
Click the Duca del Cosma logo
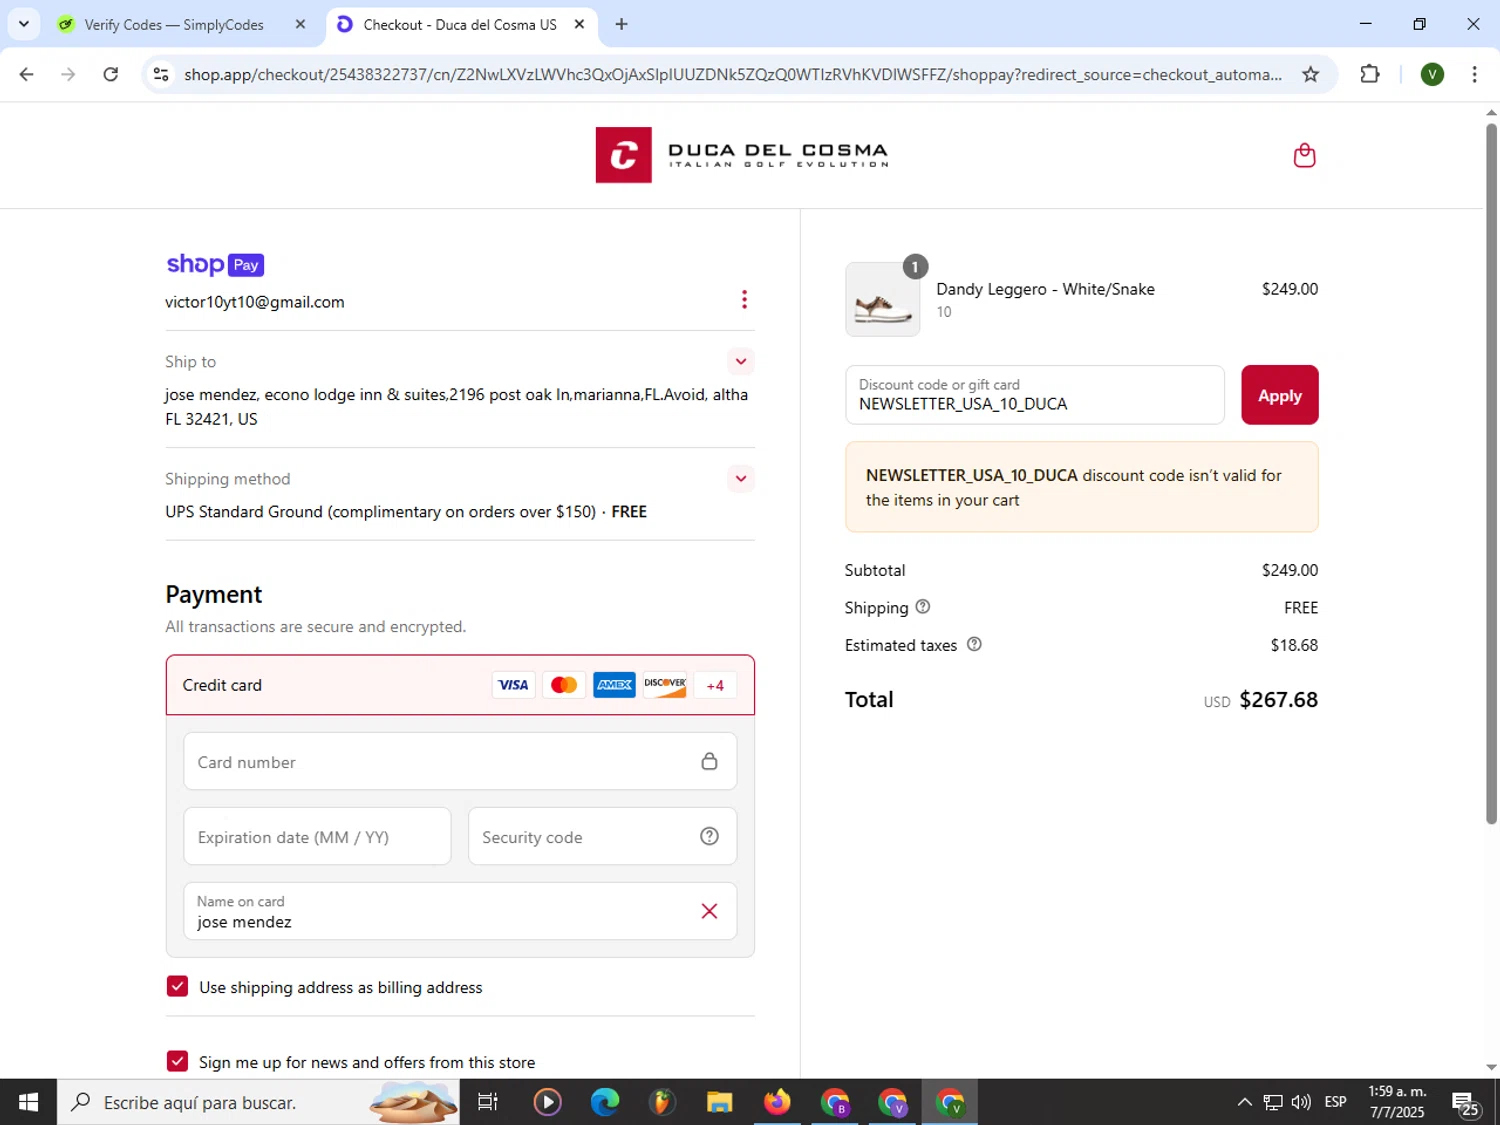click(x=742, y=155)
